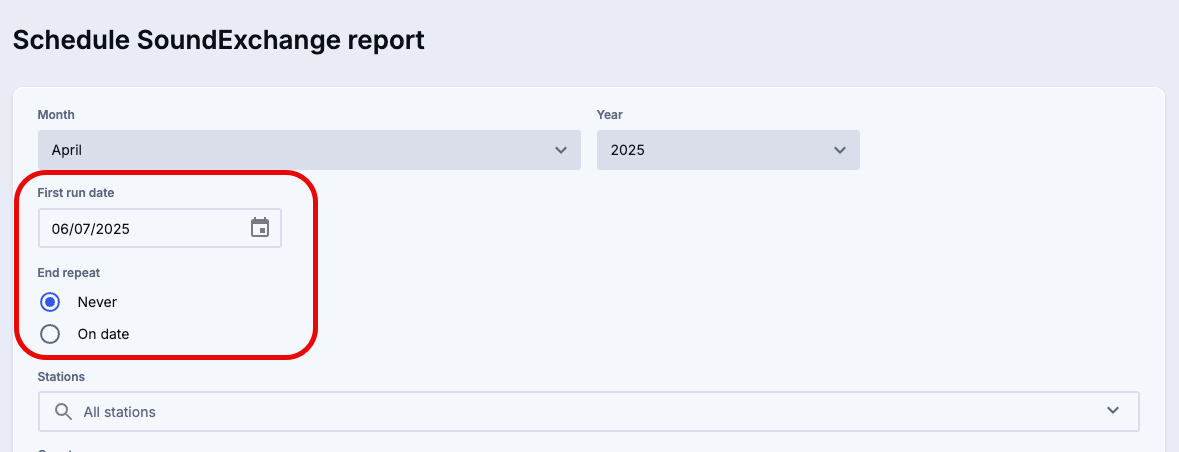Click the Year field label

pos(610,115)
